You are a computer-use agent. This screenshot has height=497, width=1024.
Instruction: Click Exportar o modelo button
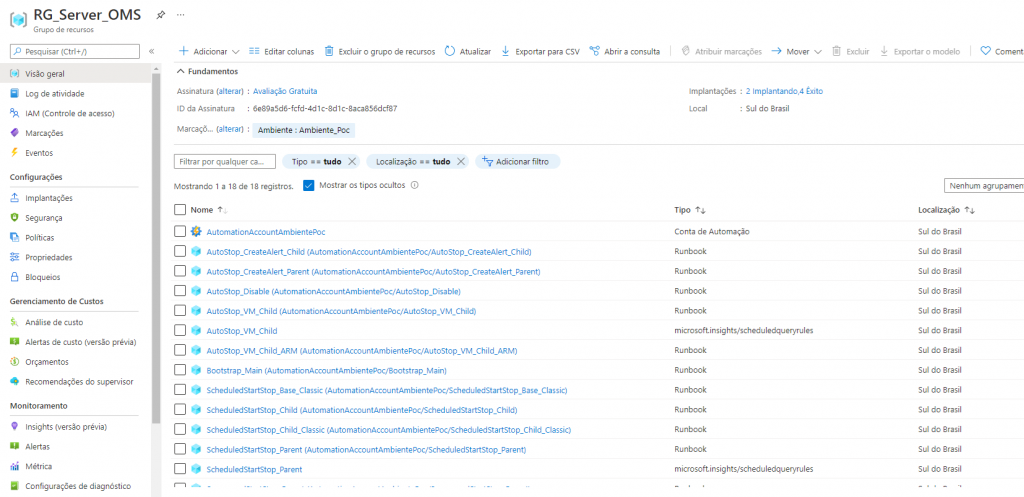(920, 51)
